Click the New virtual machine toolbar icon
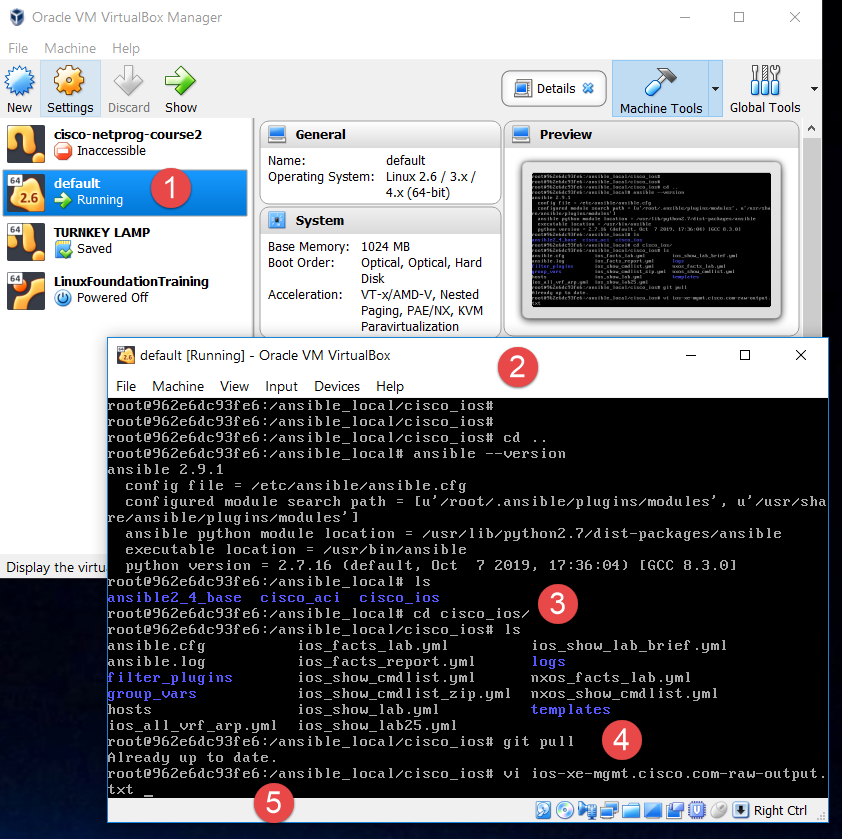This screenshot has width=842, height=839. pyautogui.click(x=19, y=89)
